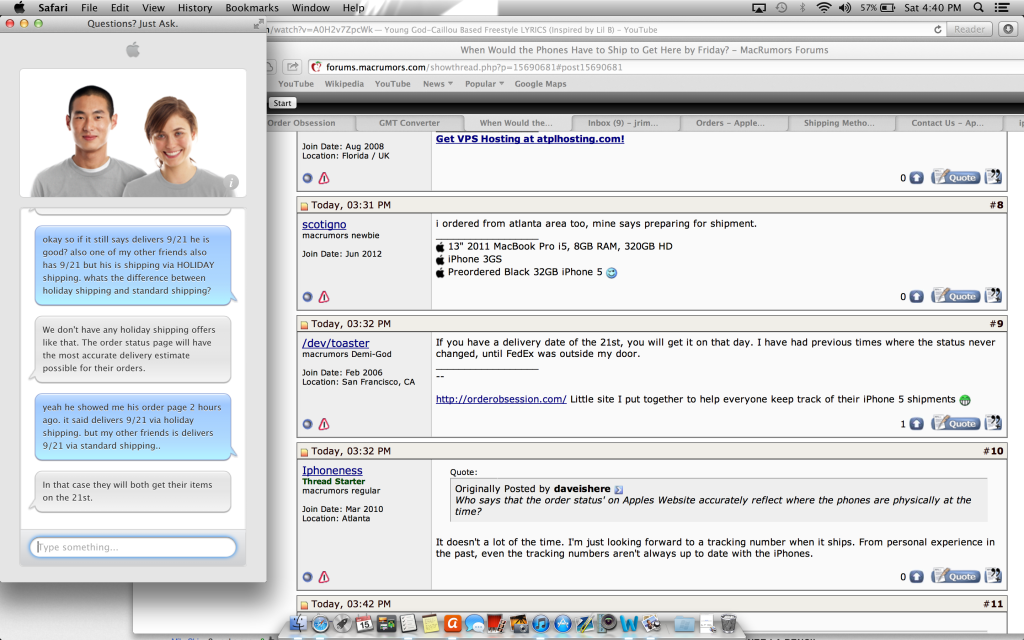Show Safari downloads button
The image size is (1024, 640).
[1008, 29]
